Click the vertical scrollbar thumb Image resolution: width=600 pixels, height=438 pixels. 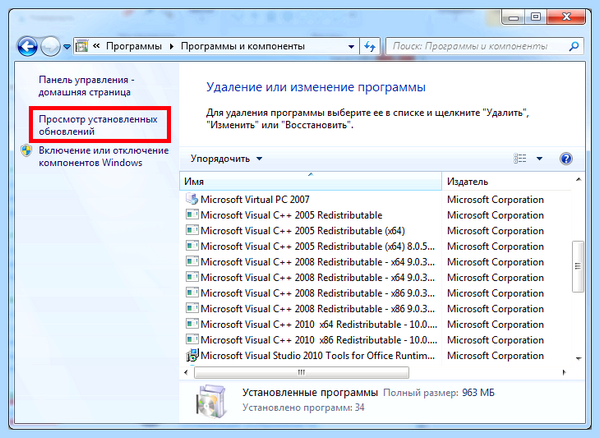click(578, 266)
